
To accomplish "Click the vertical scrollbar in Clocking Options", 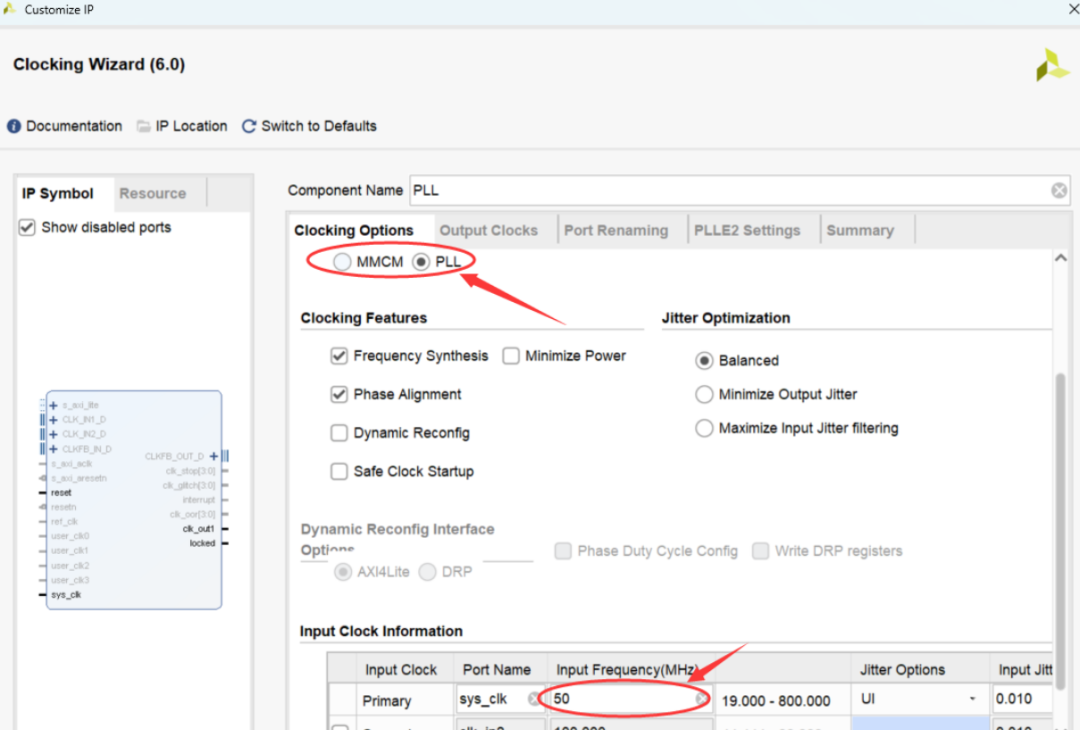I will [1060, 450].
